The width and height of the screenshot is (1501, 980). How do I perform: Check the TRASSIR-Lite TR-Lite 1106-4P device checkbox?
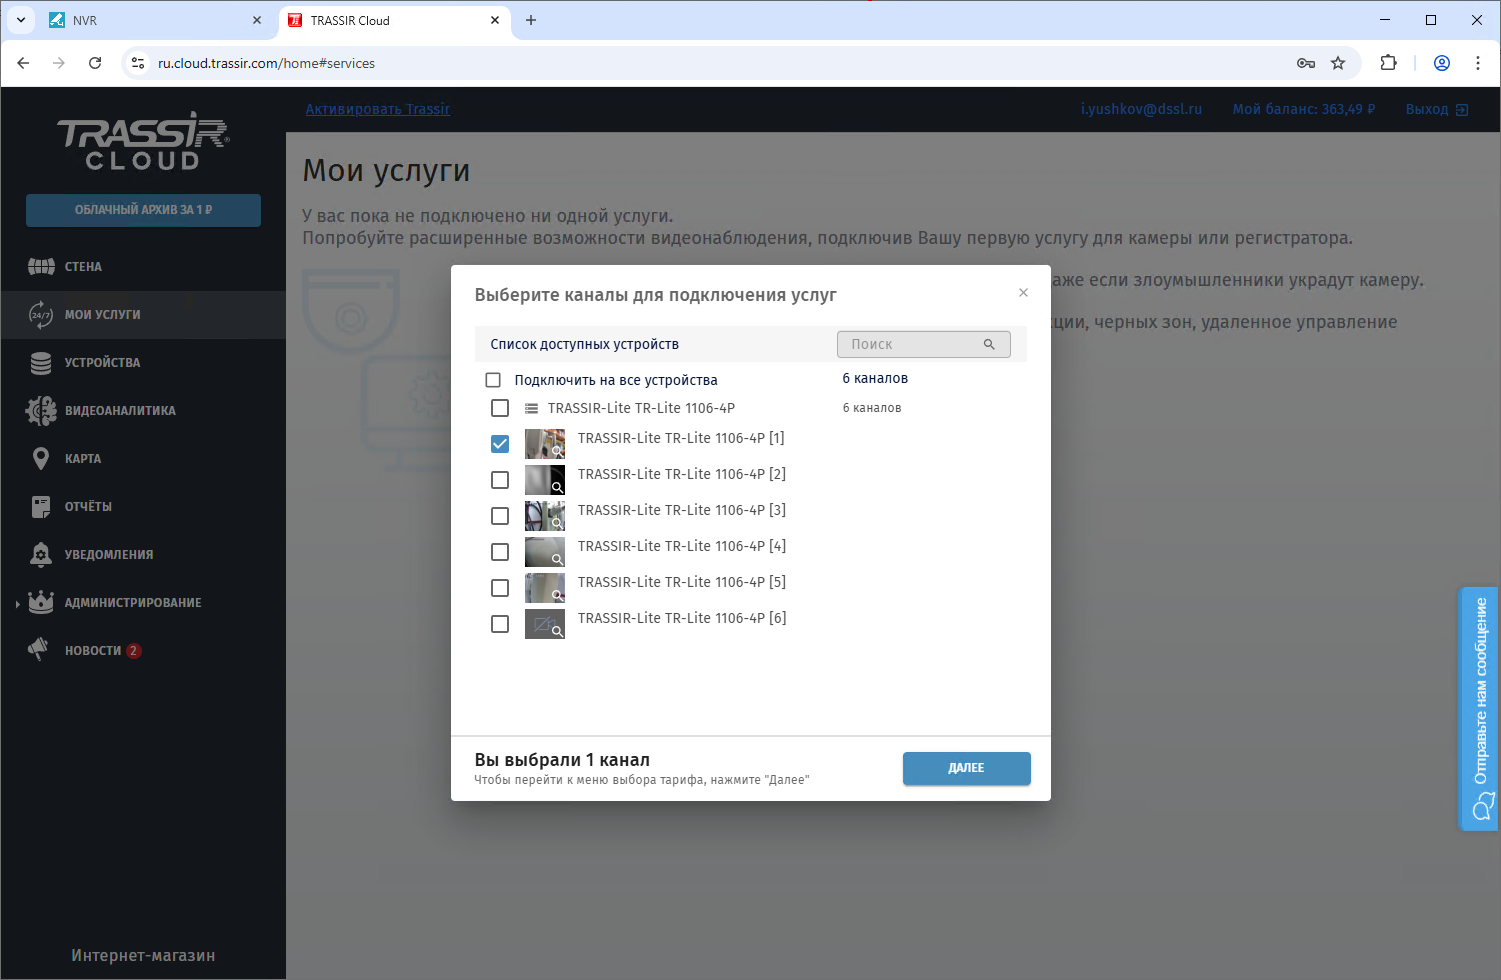[500, 408]
